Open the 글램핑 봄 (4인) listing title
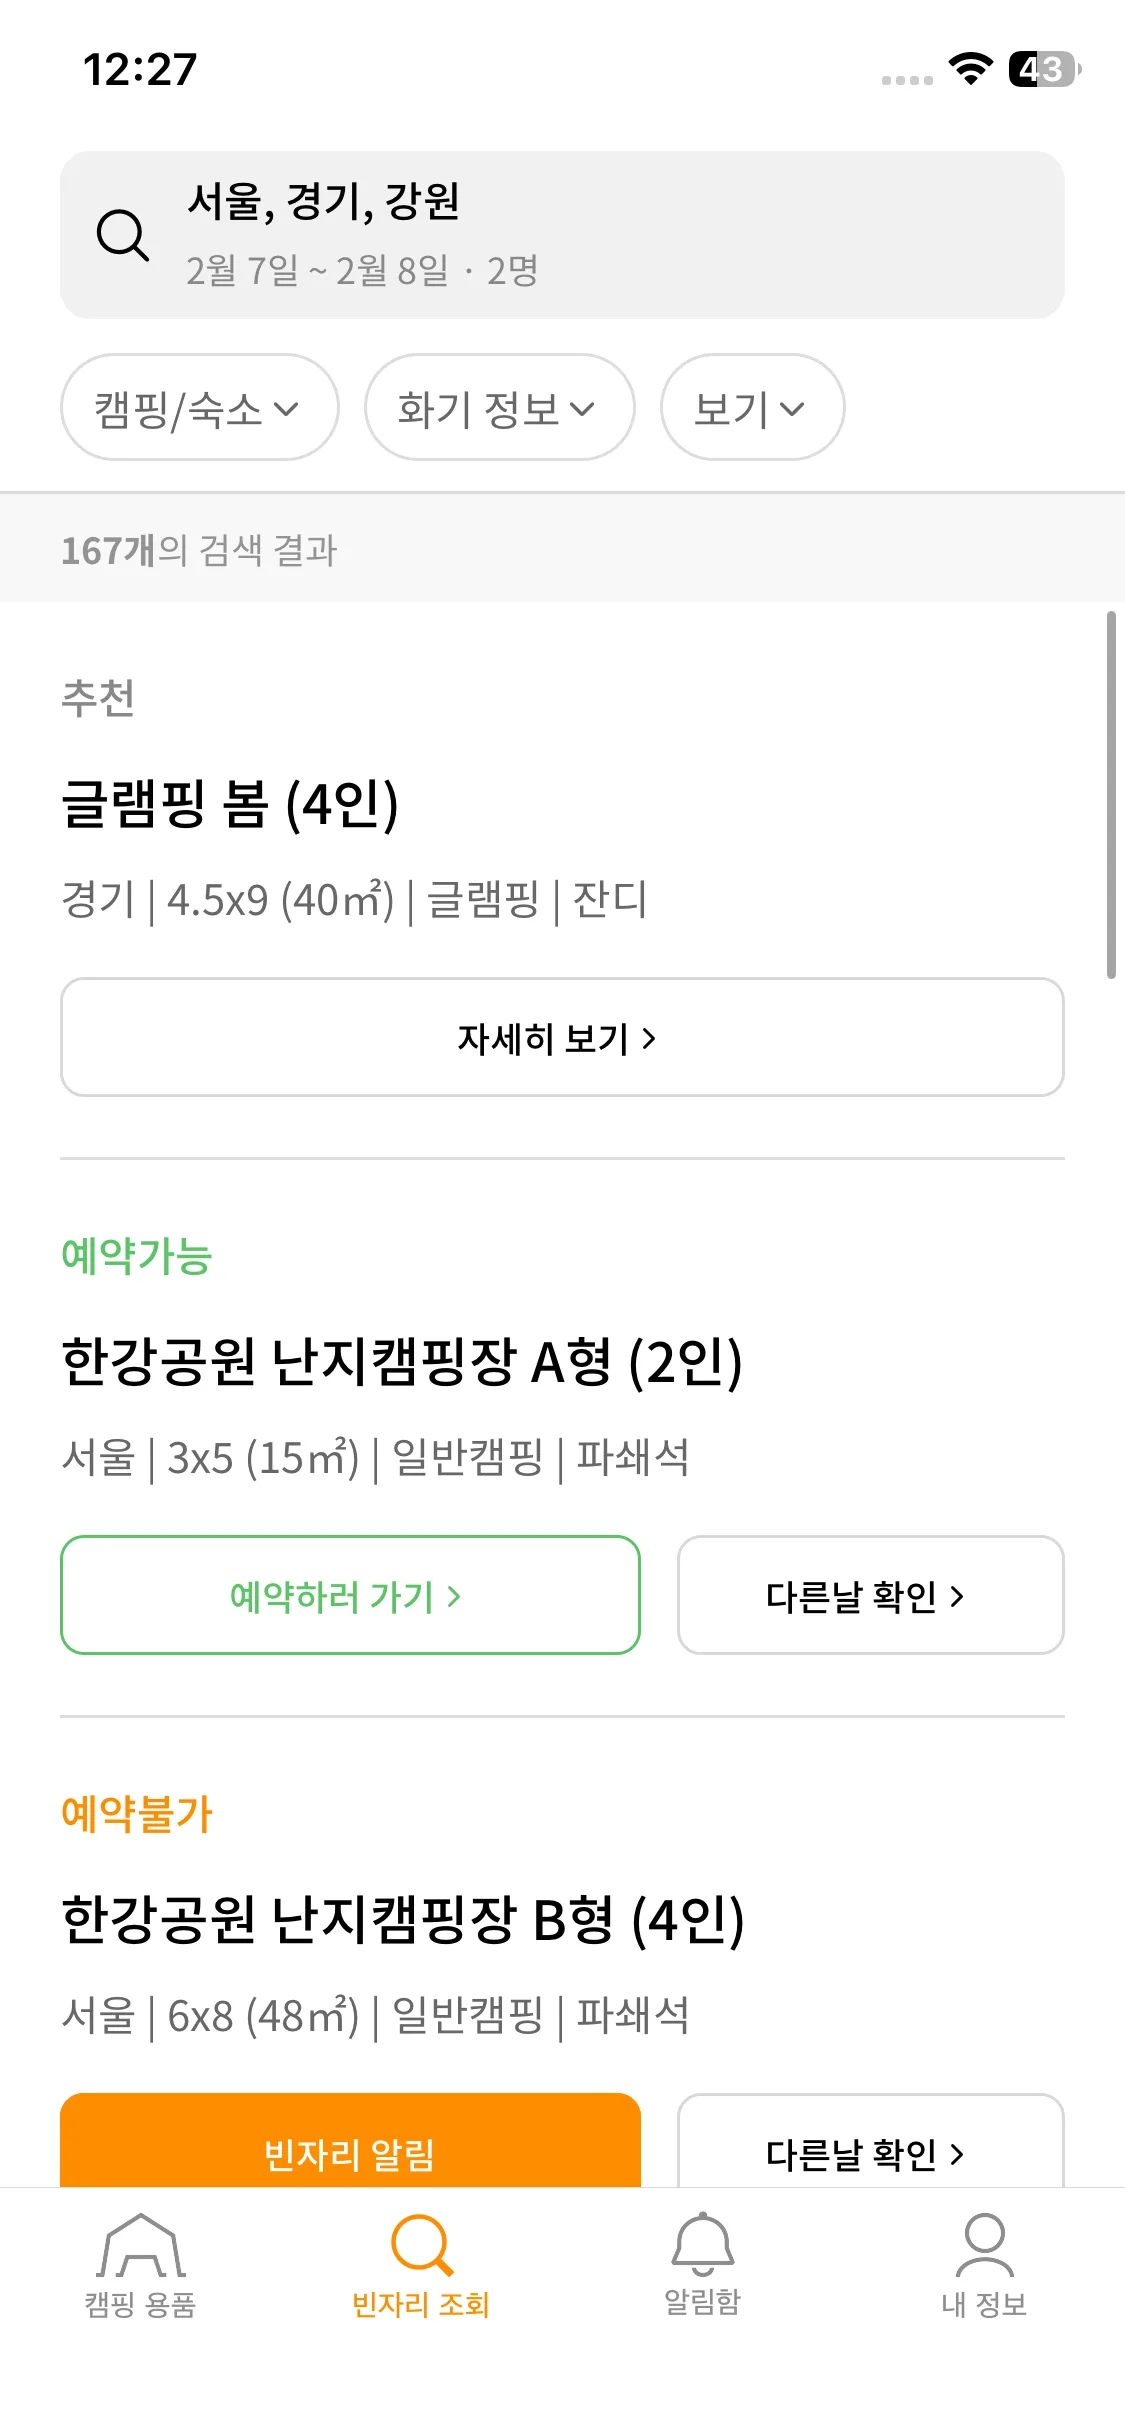The height and width of the screenshot is (2436, 1125). (x=230, y=805)
